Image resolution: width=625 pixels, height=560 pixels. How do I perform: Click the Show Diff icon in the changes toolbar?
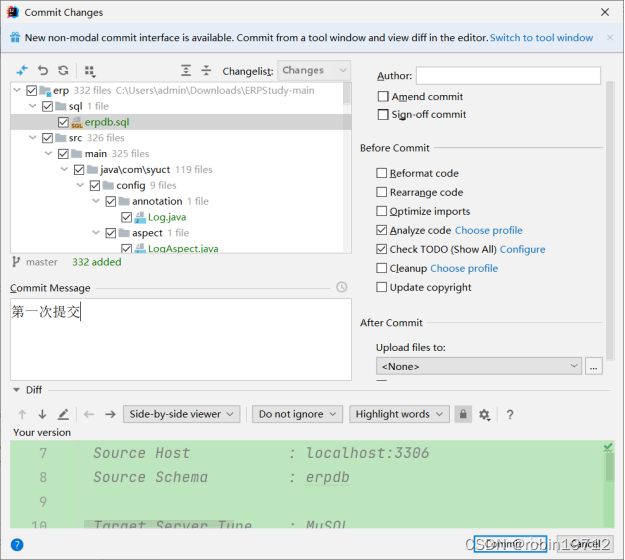pyautogui.click(x=22, y=71)
